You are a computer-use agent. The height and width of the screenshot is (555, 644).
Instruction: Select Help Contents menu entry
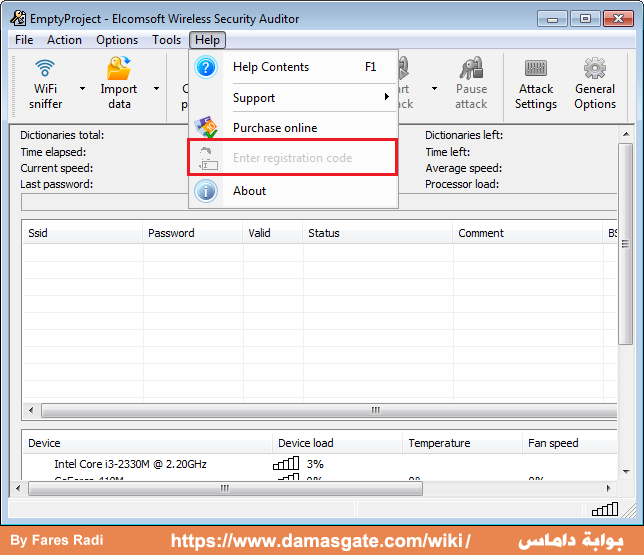(293, 67)
